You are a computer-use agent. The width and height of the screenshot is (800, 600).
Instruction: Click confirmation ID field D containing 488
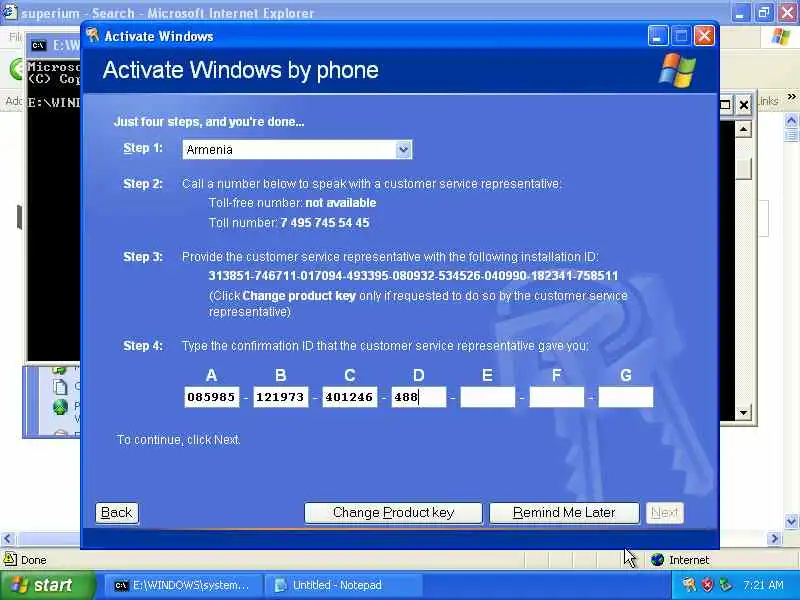tap(419, 397)
